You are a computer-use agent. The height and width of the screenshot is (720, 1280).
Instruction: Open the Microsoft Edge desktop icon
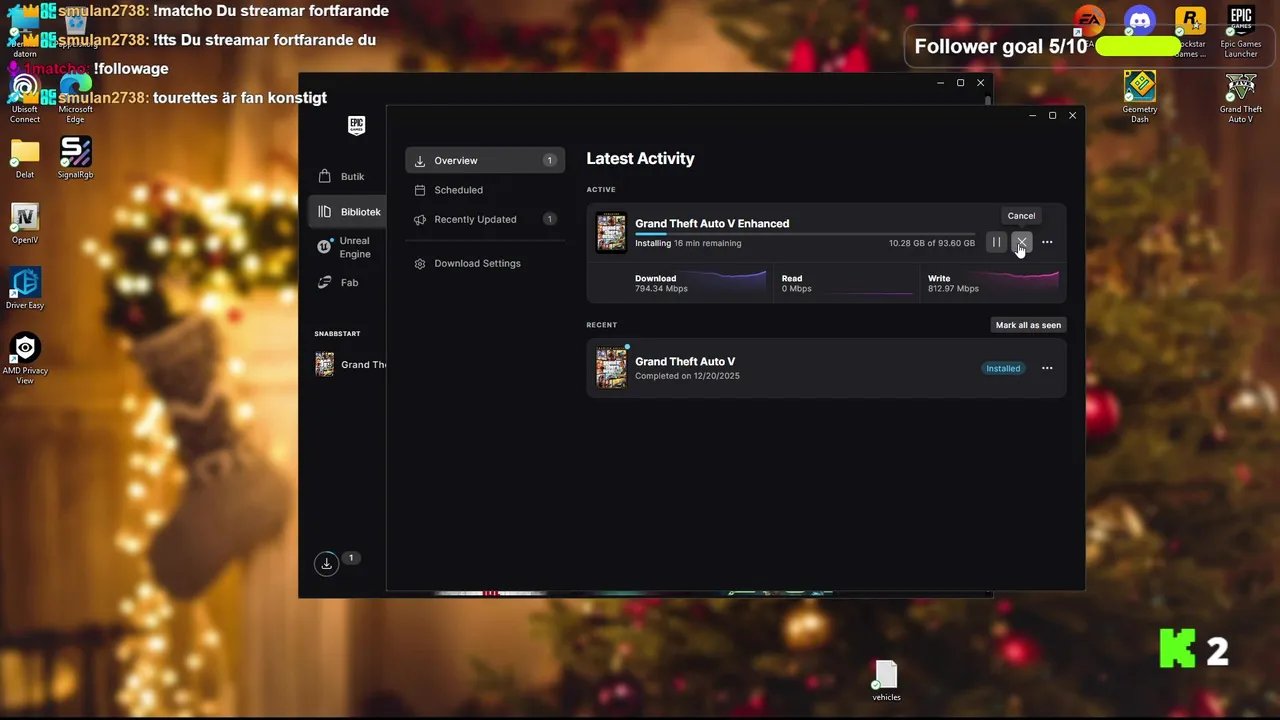coord(76,98)
